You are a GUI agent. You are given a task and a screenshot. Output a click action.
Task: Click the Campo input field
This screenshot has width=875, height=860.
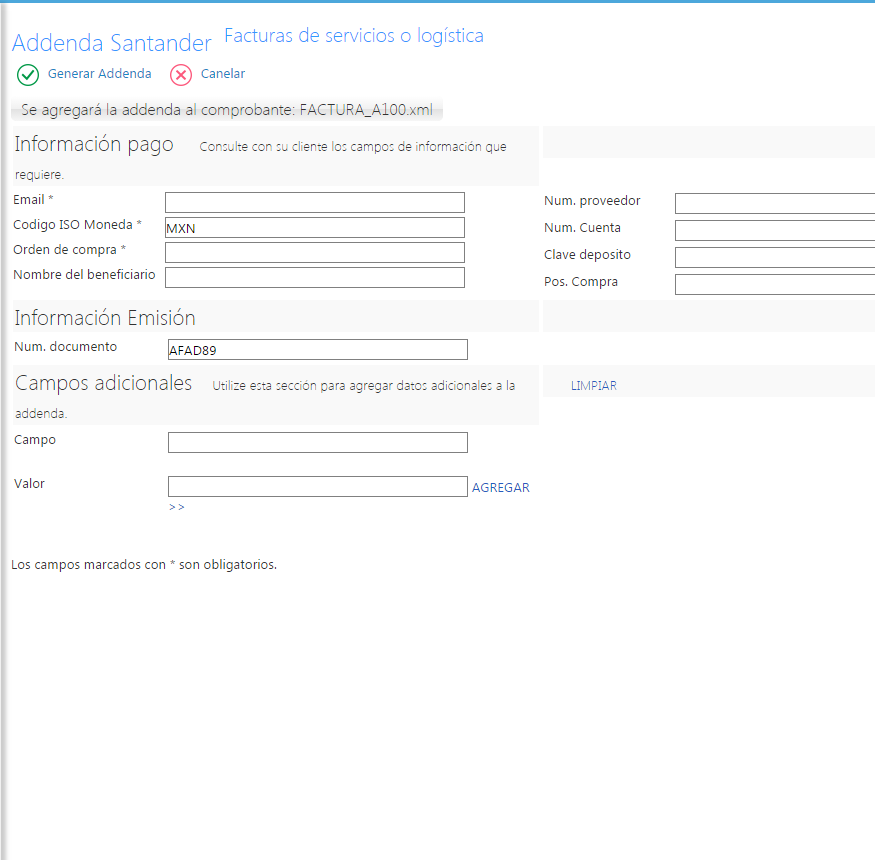[318, 443]
